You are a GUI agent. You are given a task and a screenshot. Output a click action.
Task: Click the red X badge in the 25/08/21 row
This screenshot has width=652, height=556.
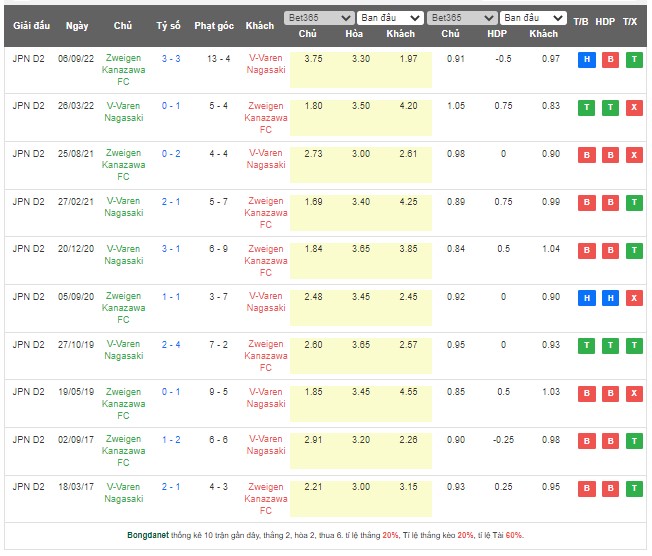[634, 155]
